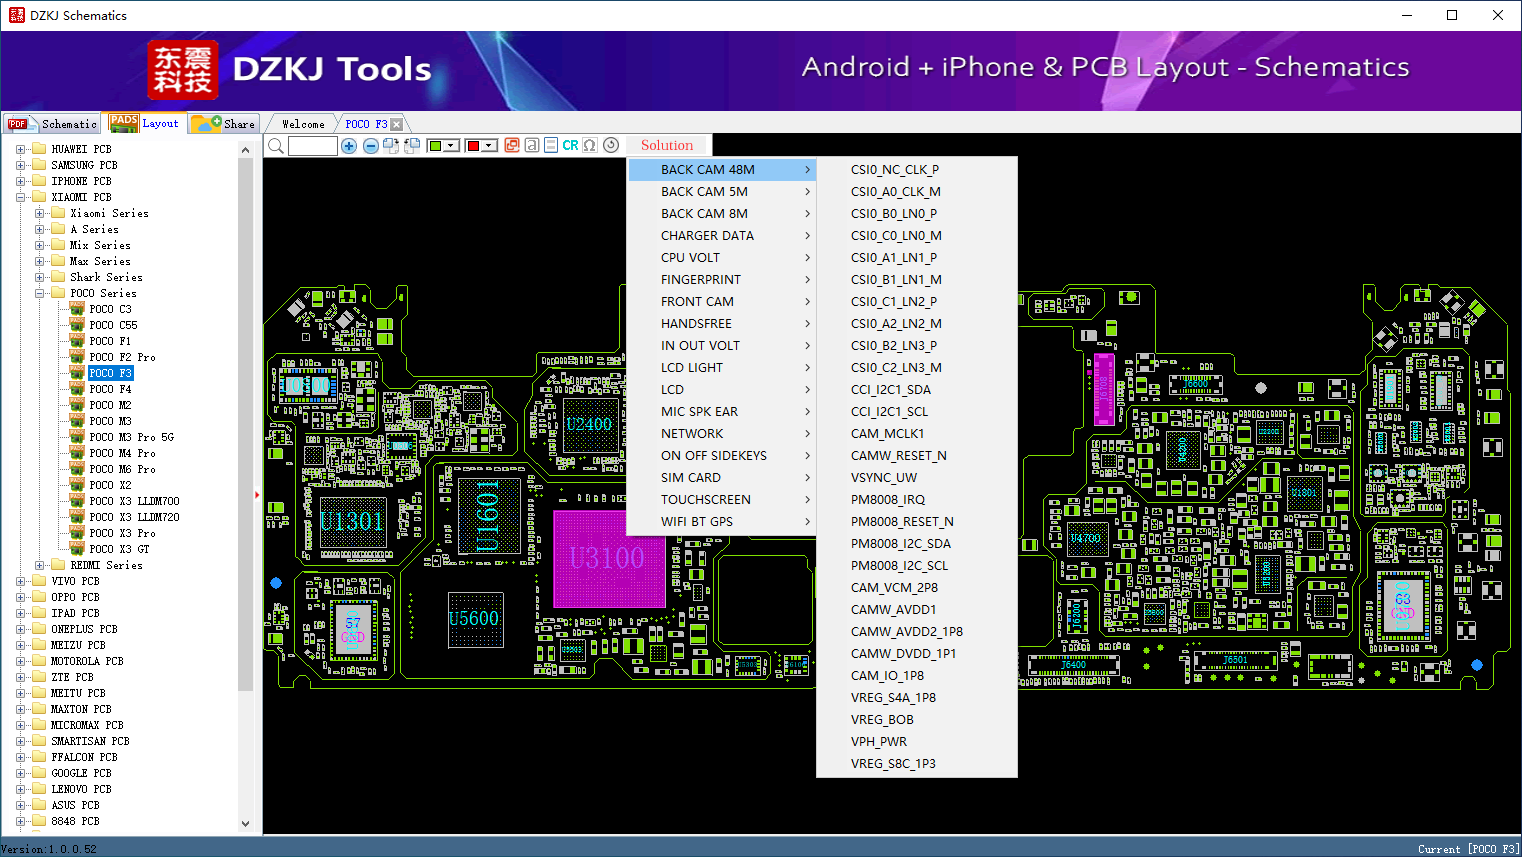The width and height of the screenshot is (1522, 857).
Task: Click the PADS icon beside POCO C3
Action: (77, 309)
